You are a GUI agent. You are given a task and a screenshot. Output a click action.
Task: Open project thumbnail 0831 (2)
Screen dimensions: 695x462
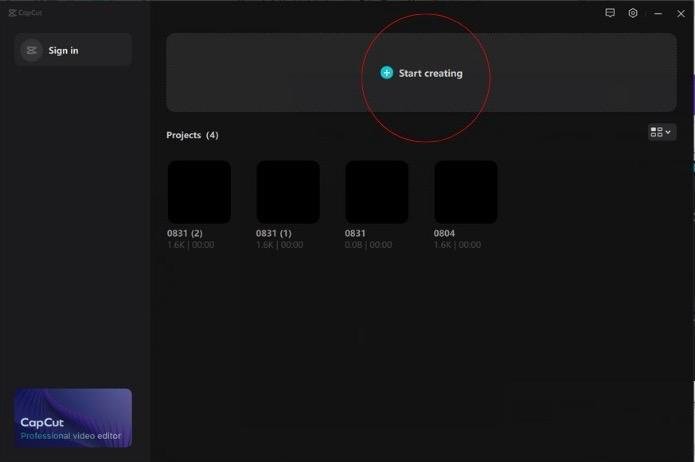199,192
